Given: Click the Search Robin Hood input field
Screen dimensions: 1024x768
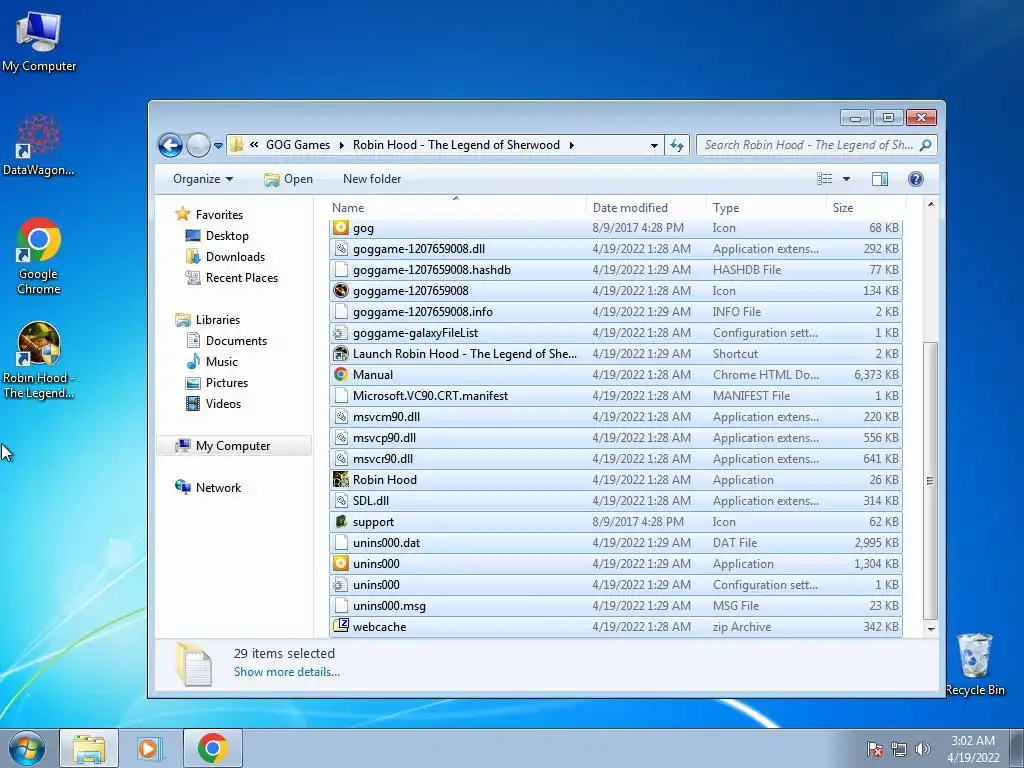Looking at the screenshot, I should pyautogui.click(x=808, y=145).
